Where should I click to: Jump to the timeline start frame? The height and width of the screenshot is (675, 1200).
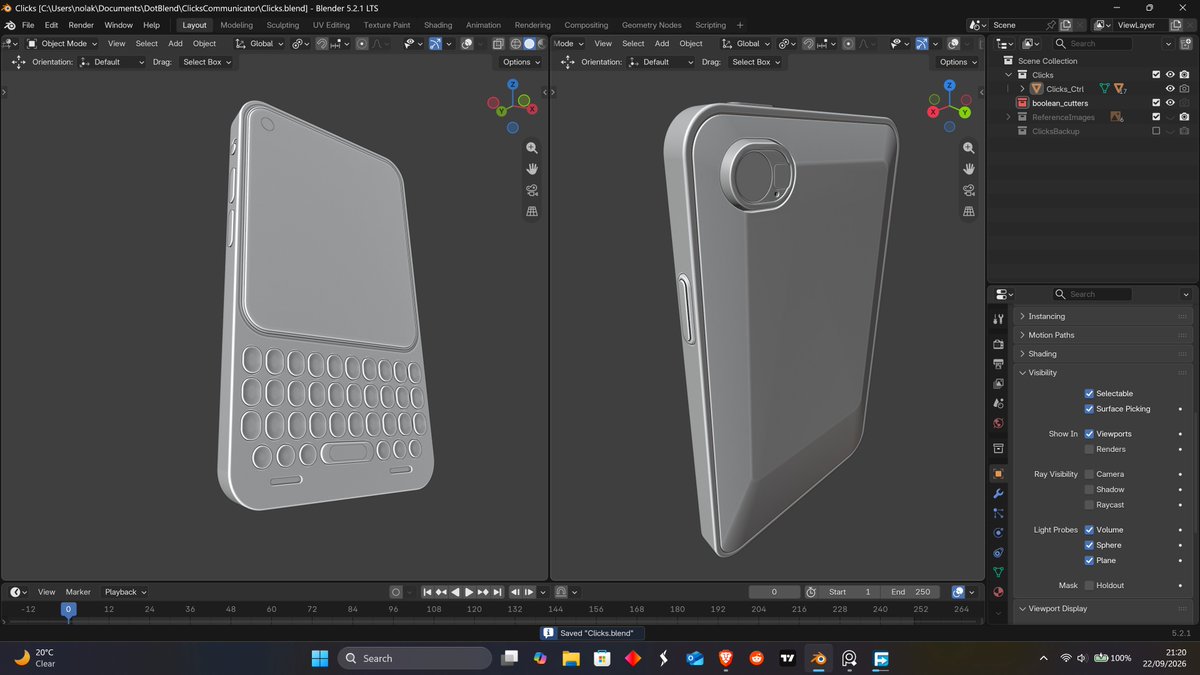(x=427, y=592)
